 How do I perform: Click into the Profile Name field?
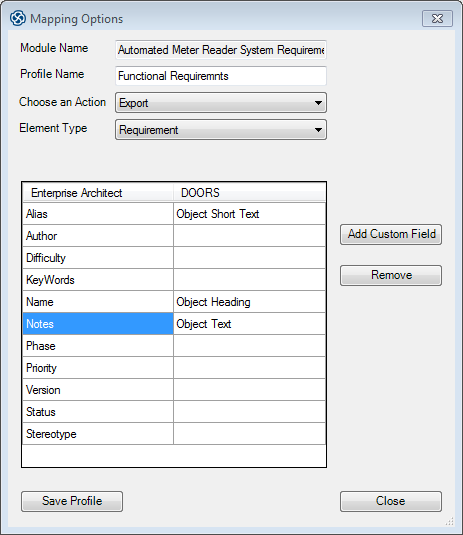(221, 76)
